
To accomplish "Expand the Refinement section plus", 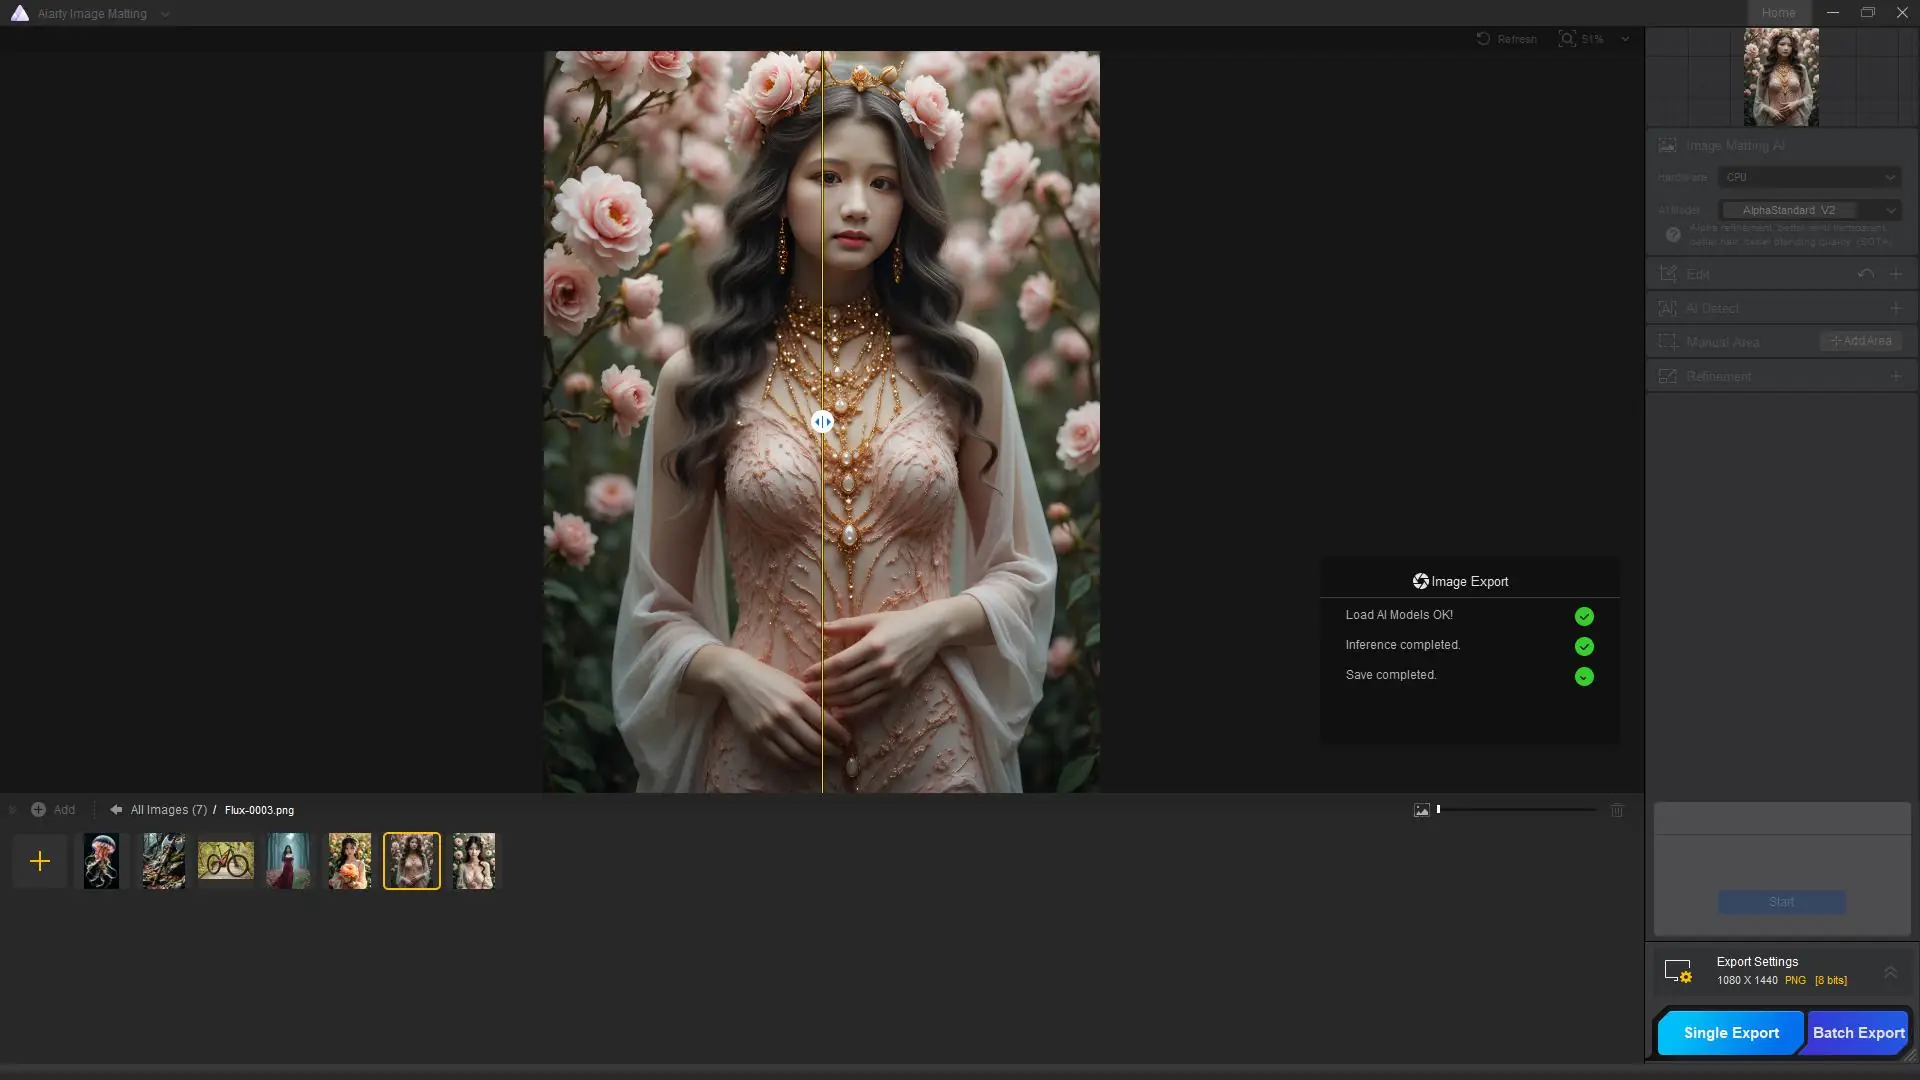I will (1895, 376).
